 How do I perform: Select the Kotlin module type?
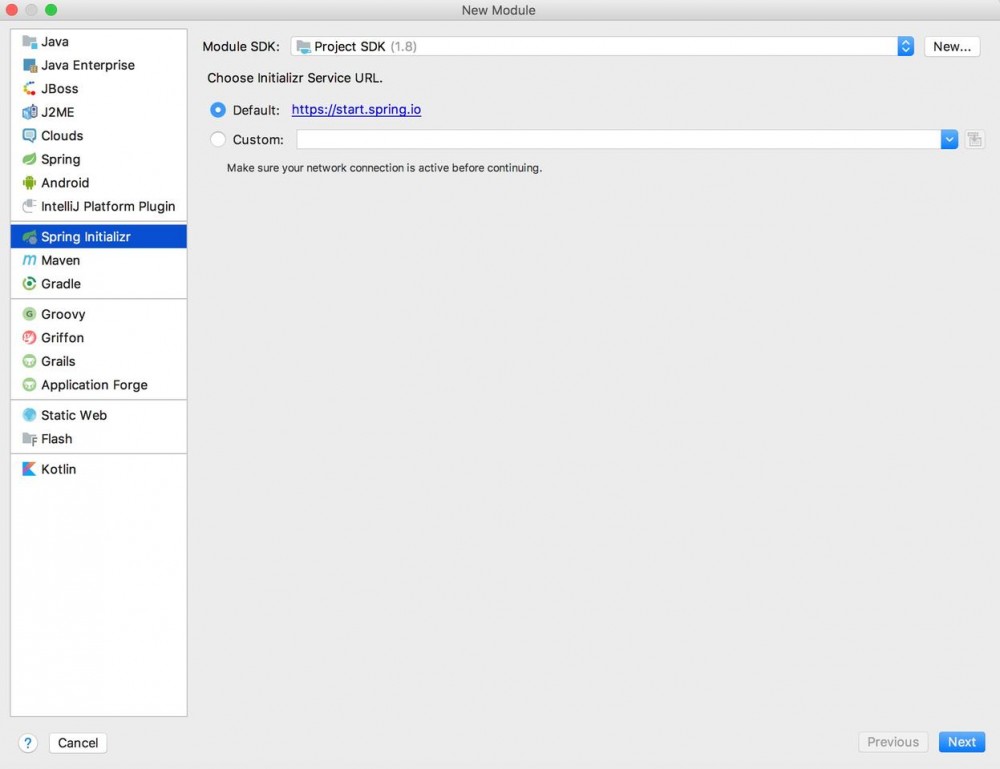(99, 469)
